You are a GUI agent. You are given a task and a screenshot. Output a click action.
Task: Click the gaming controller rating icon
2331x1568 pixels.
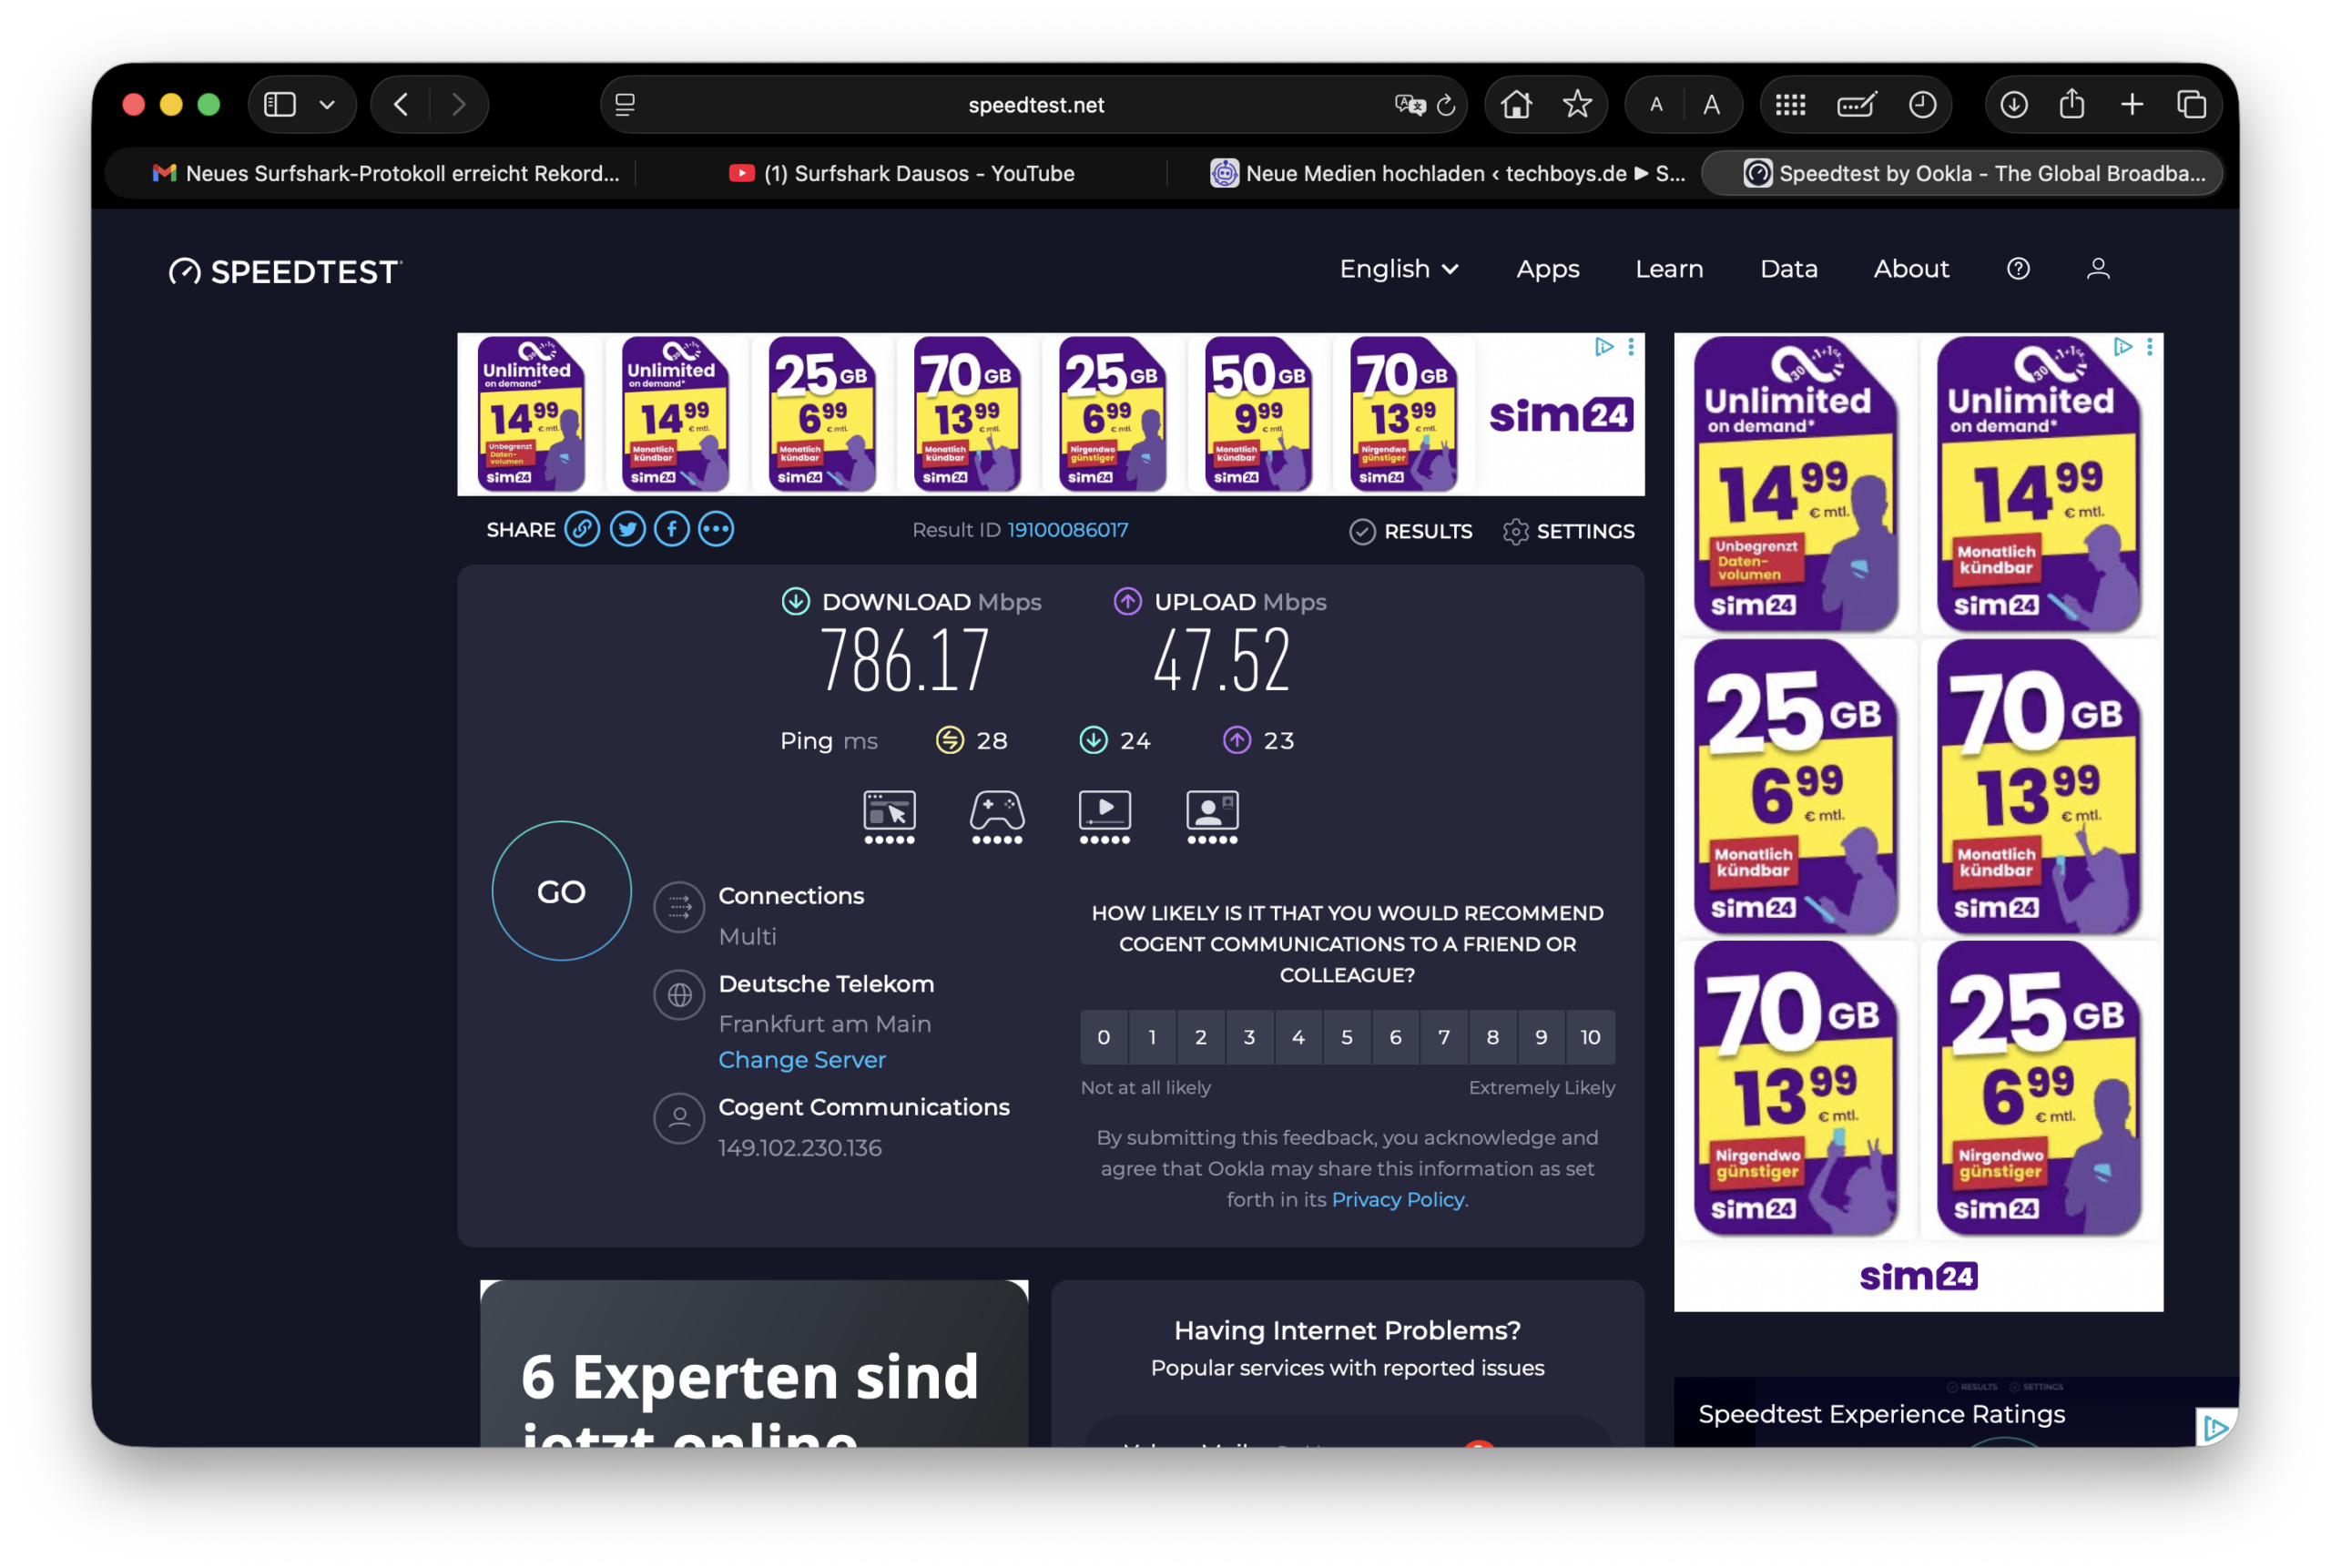click(997, 817)
